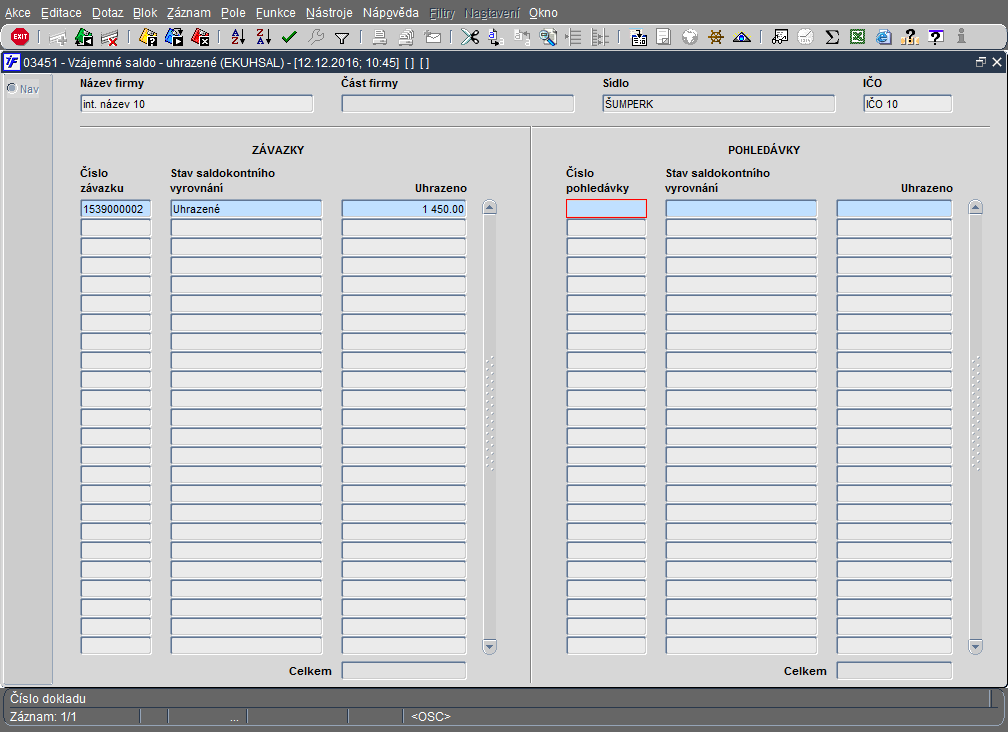Export with the green Excel icon
The width and height of the screenshot is (1008, 732).
[858, 37]
